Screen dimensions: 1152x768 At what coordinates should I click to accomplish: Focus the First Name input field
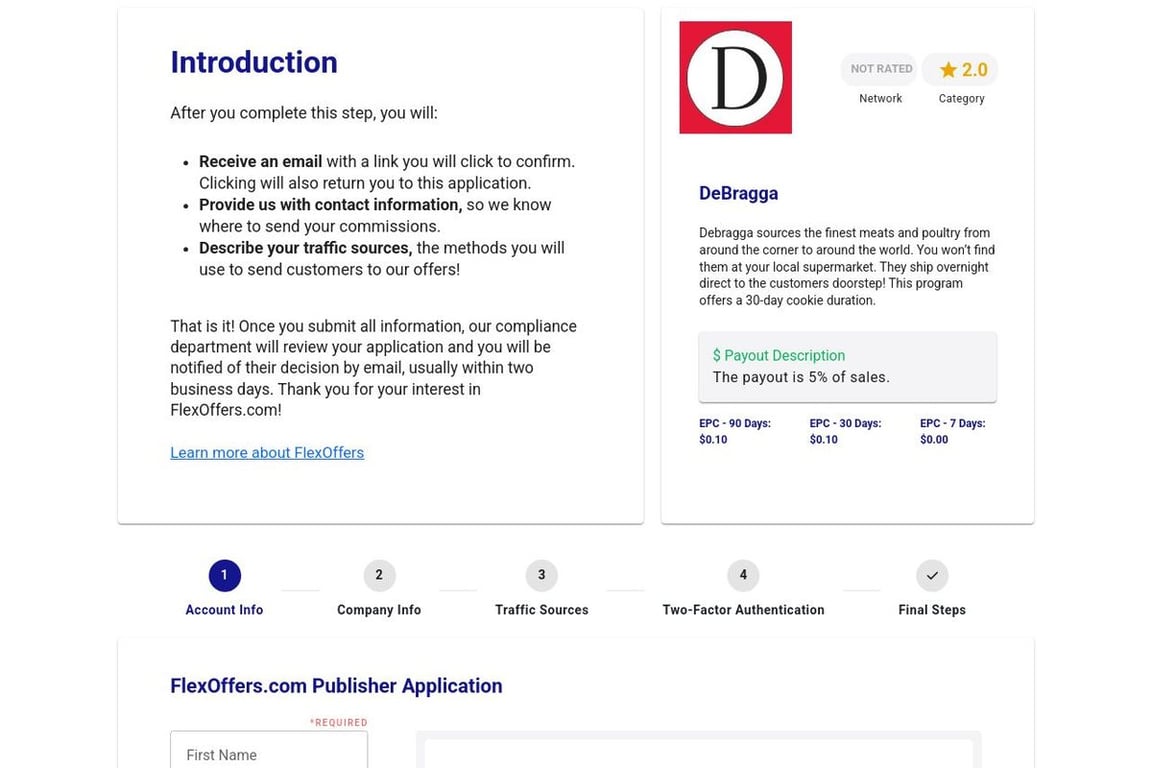(269, 750)
